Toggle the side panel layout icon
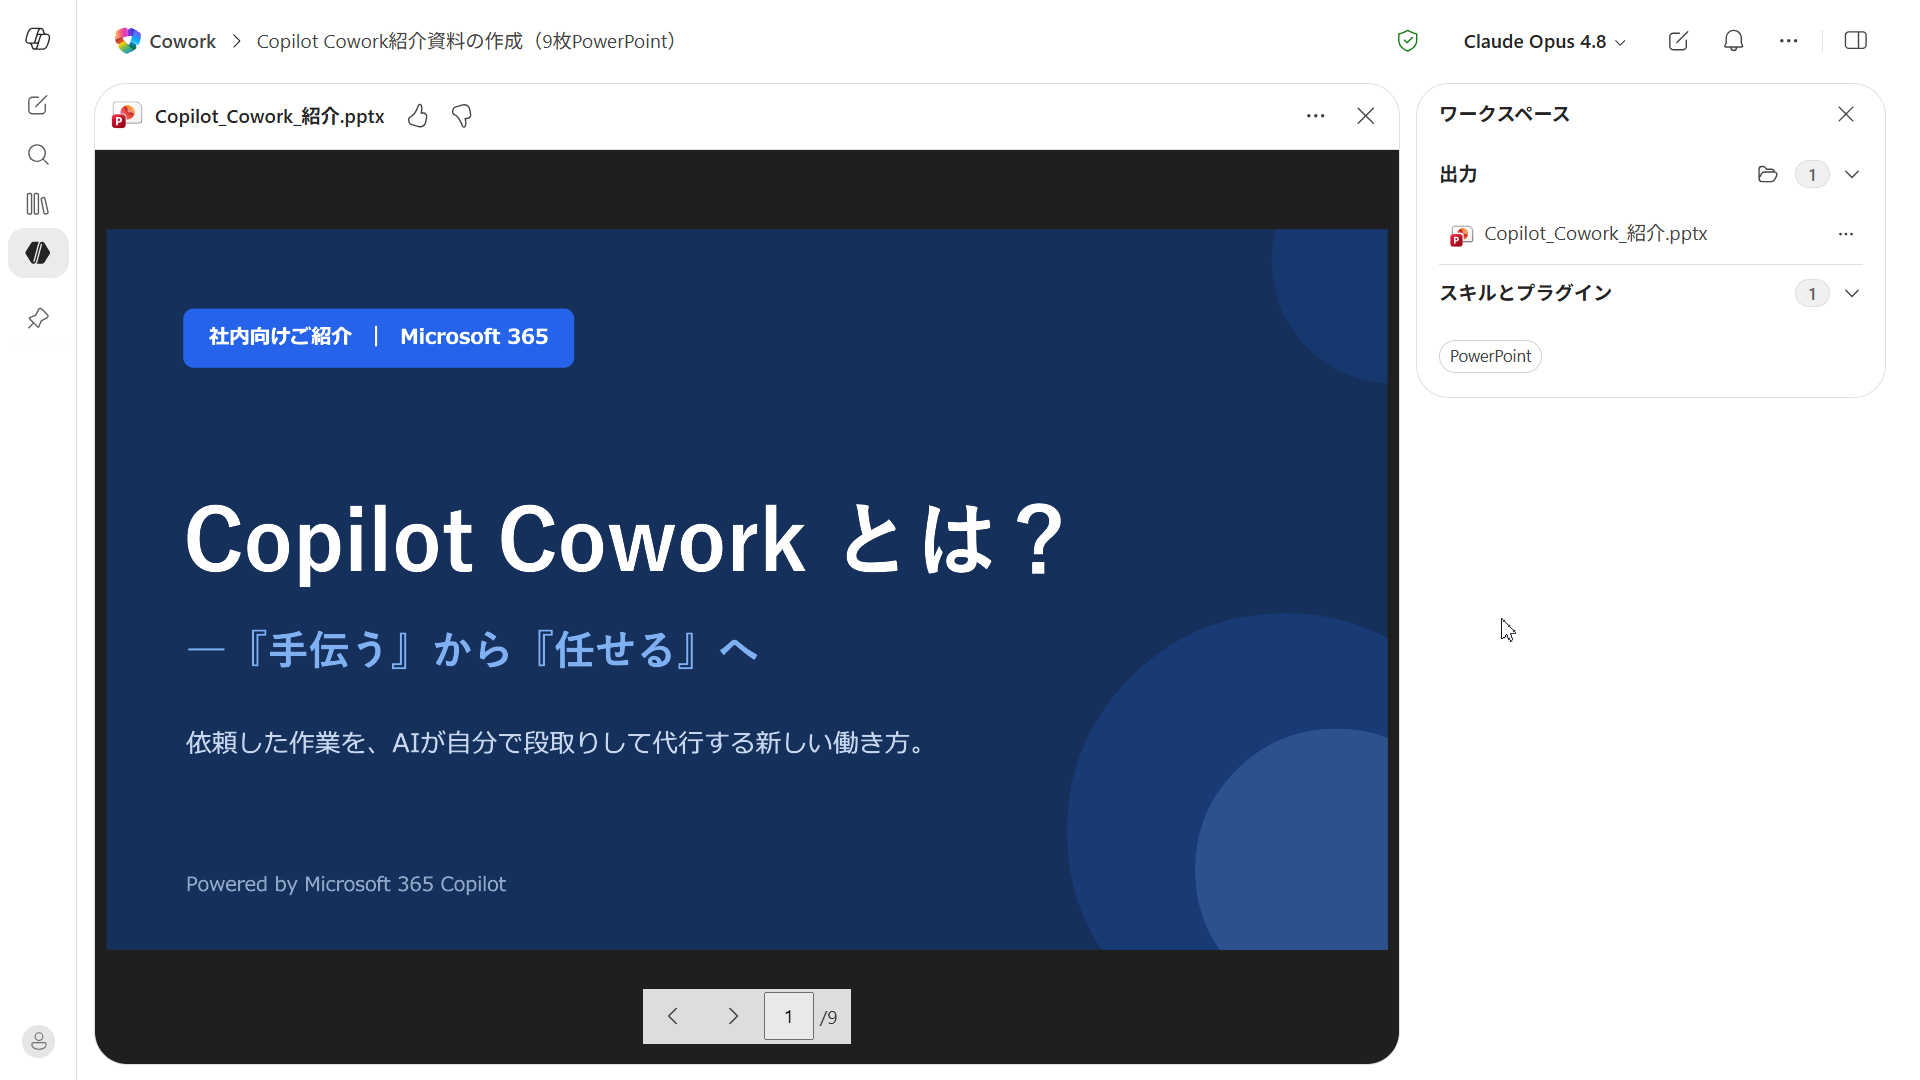 tap(1855, 41)
